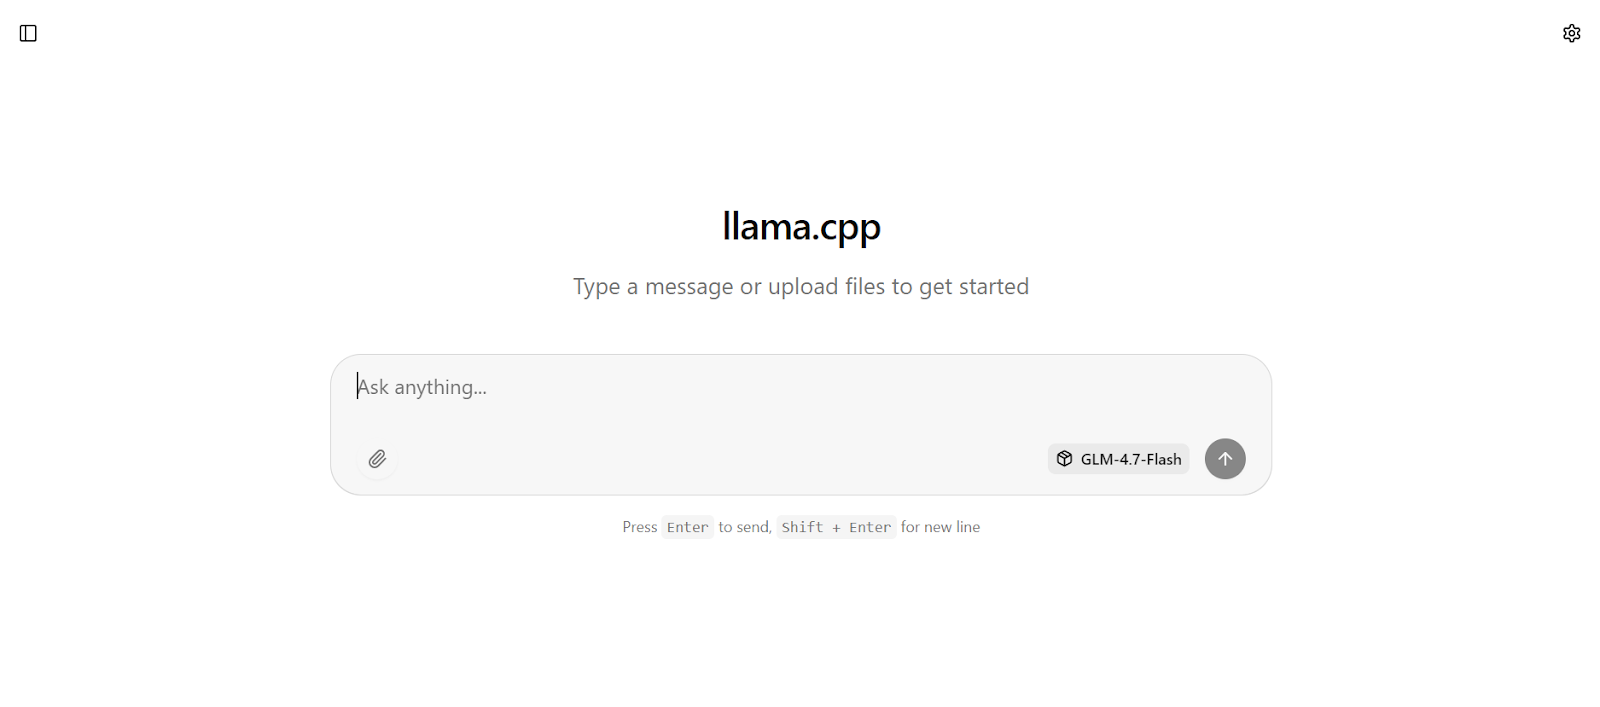Image resolution: width=1600 pixels, height=707 pixels.
Task: Expand the conversation sidebar via its icon
Action: (27, 32)
